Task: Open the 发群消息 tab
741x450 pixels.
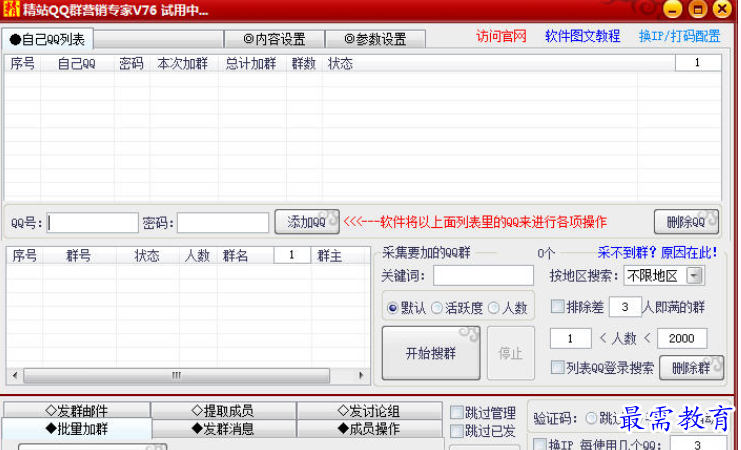Action: click(x=223, y=429)
